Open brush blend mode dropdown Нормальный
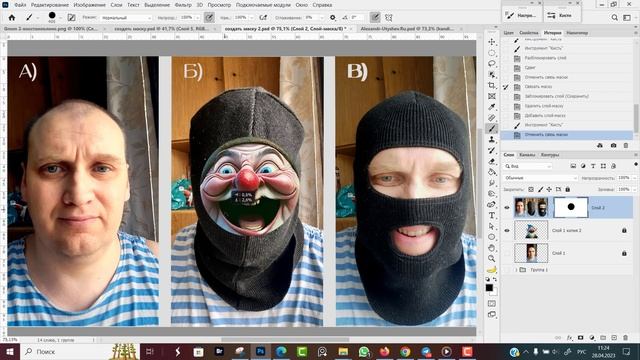This screenshot has width=640, height=360. point(126,18)
